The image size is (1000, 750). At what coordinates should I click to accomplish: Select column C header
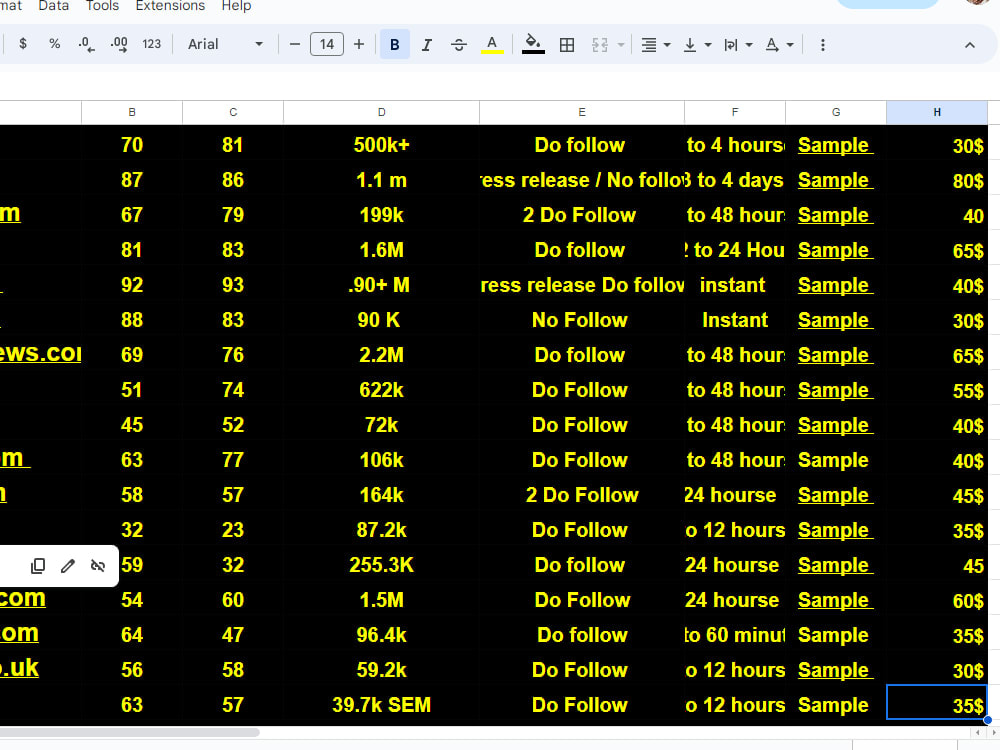(233, 112)
